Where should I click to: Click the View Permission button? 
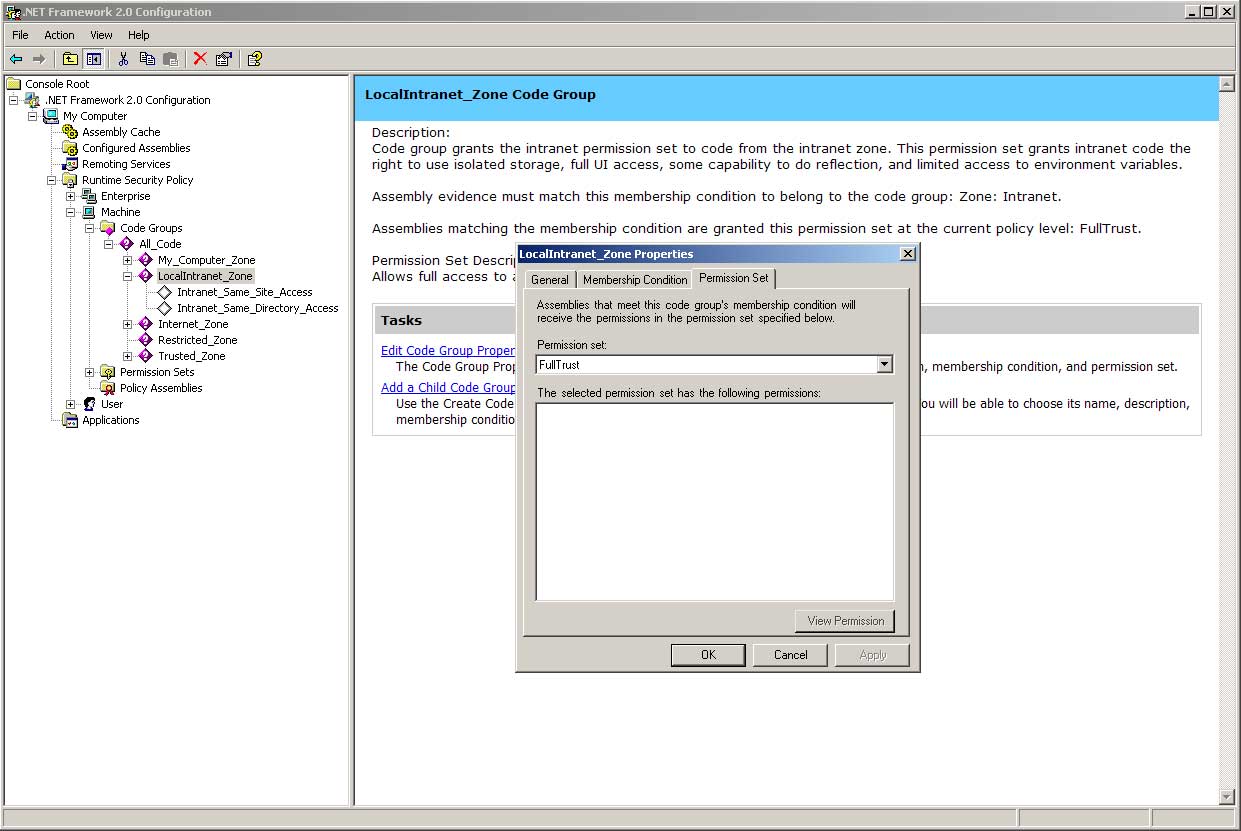pos(845,621)
